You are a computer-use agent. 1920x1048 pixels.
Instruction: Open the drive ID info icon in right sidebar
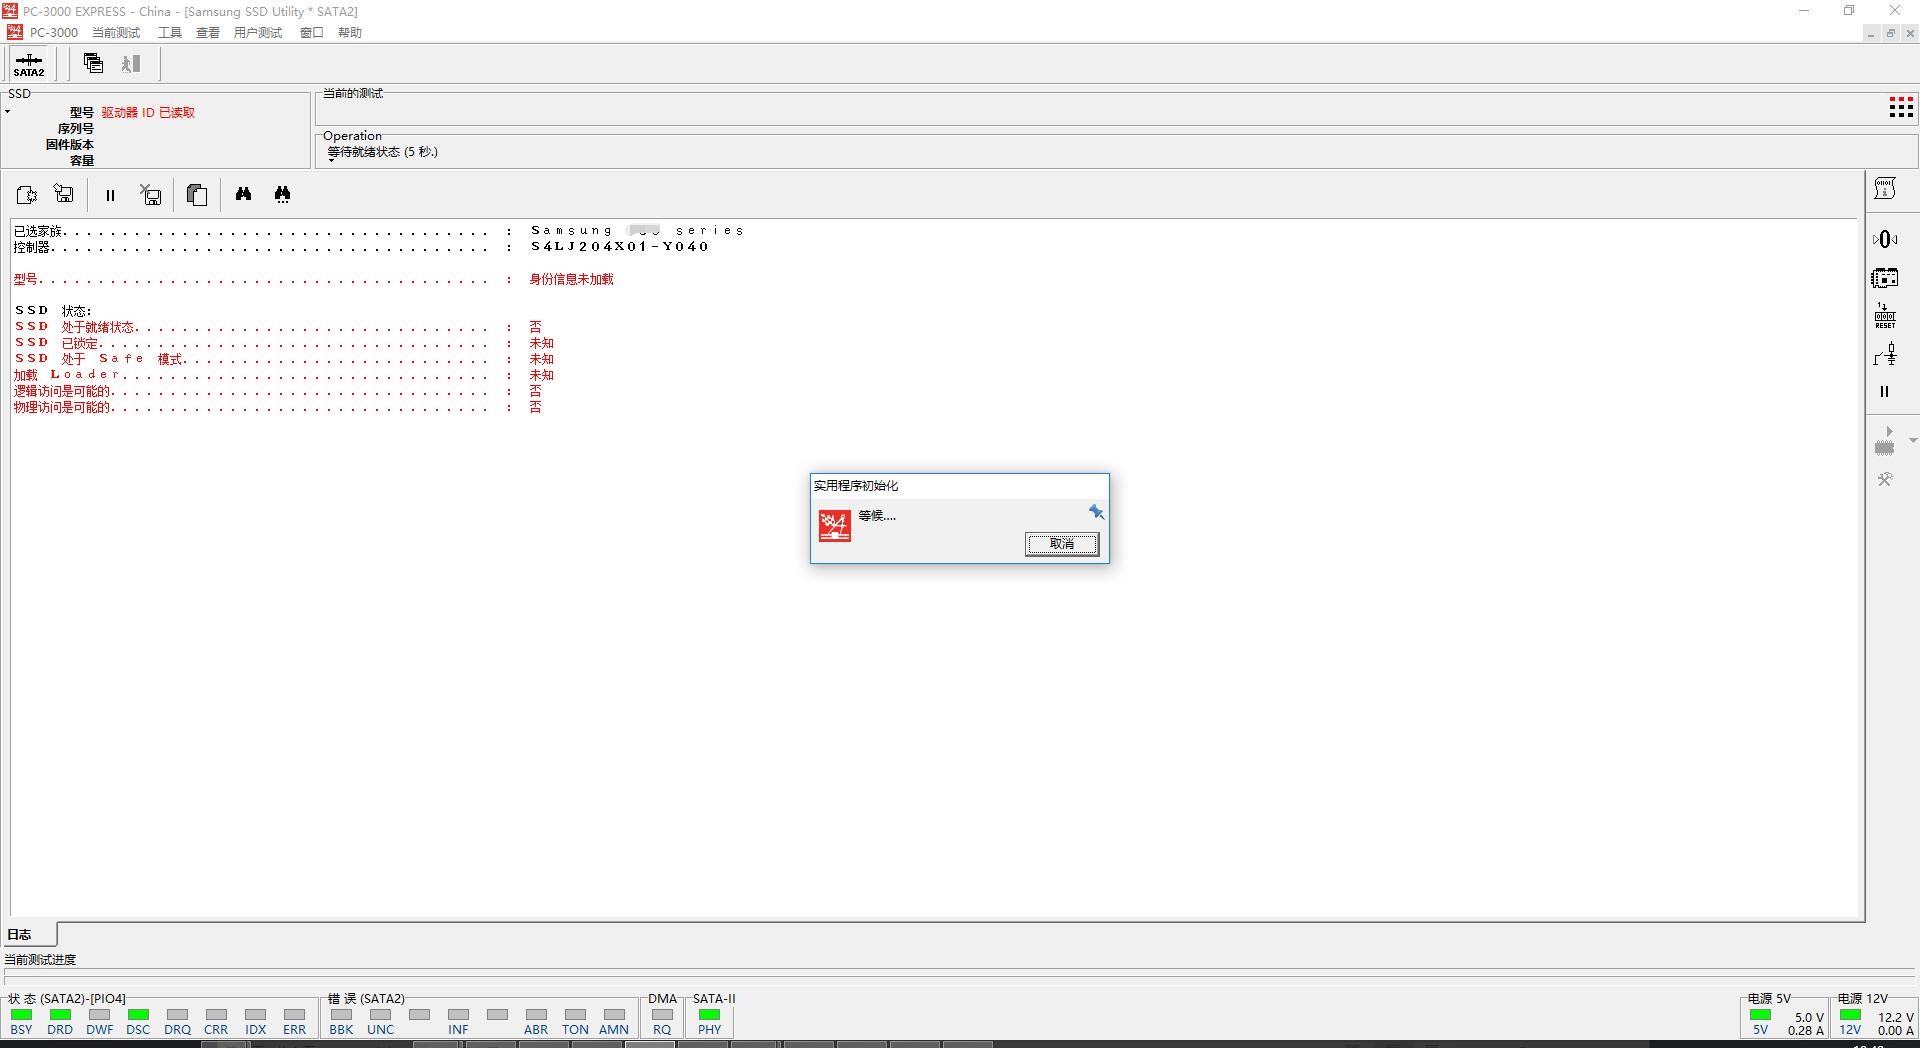1885,189
